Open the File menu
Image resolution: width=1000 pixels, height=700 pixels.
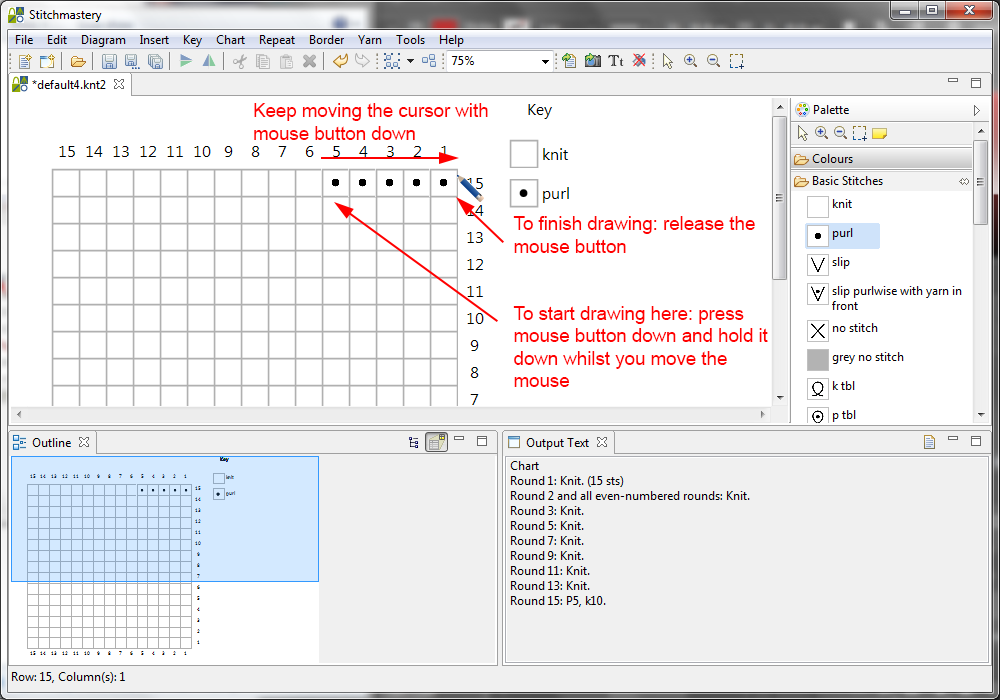24,40
